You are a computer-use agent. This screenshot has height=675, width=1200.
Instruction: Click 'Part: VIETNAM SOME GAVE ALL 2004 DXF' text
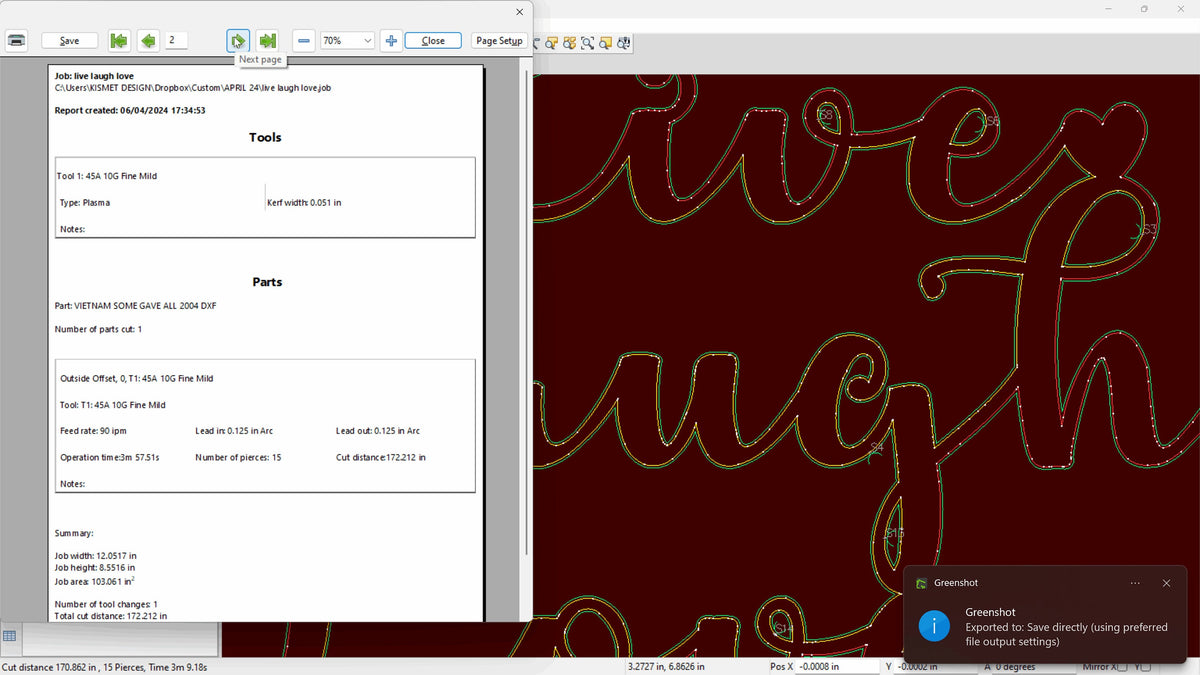pos(136,305)
